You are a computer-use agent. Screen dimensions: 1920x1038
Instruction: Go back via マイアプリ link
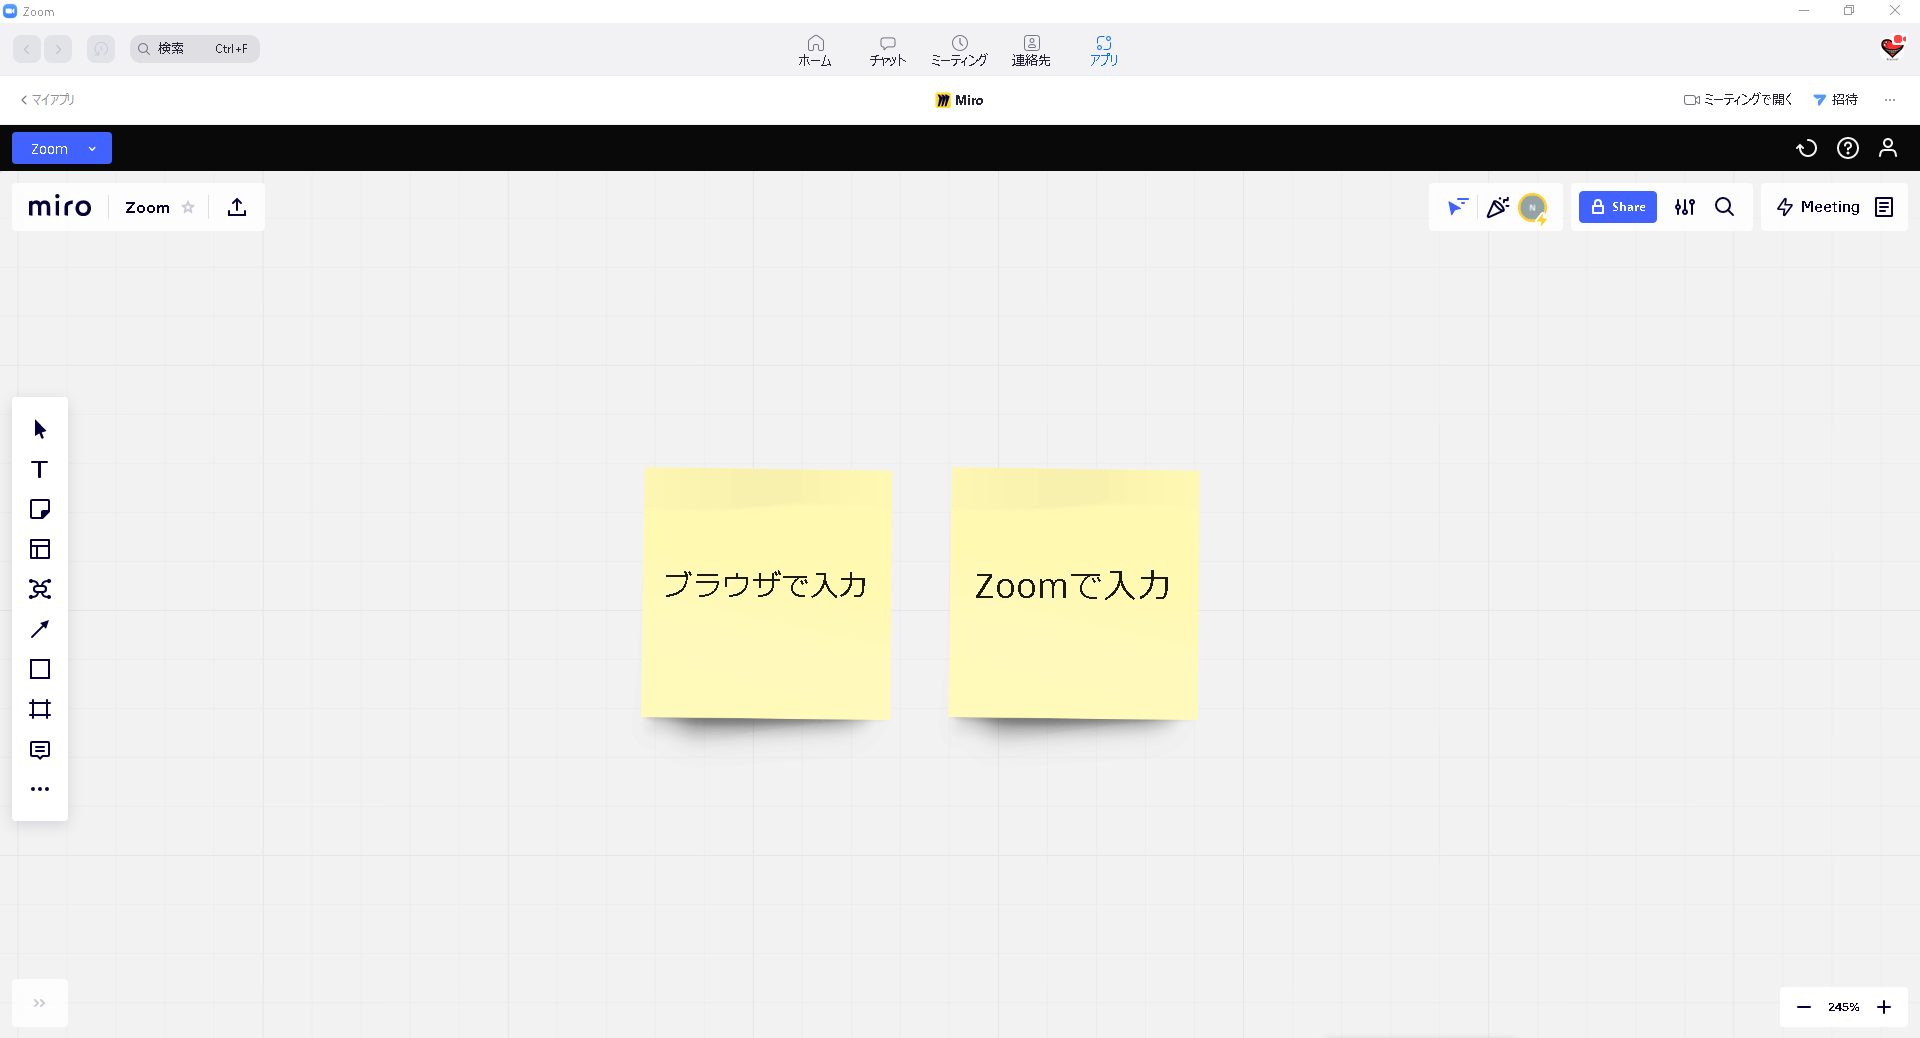tap(47, 99)
